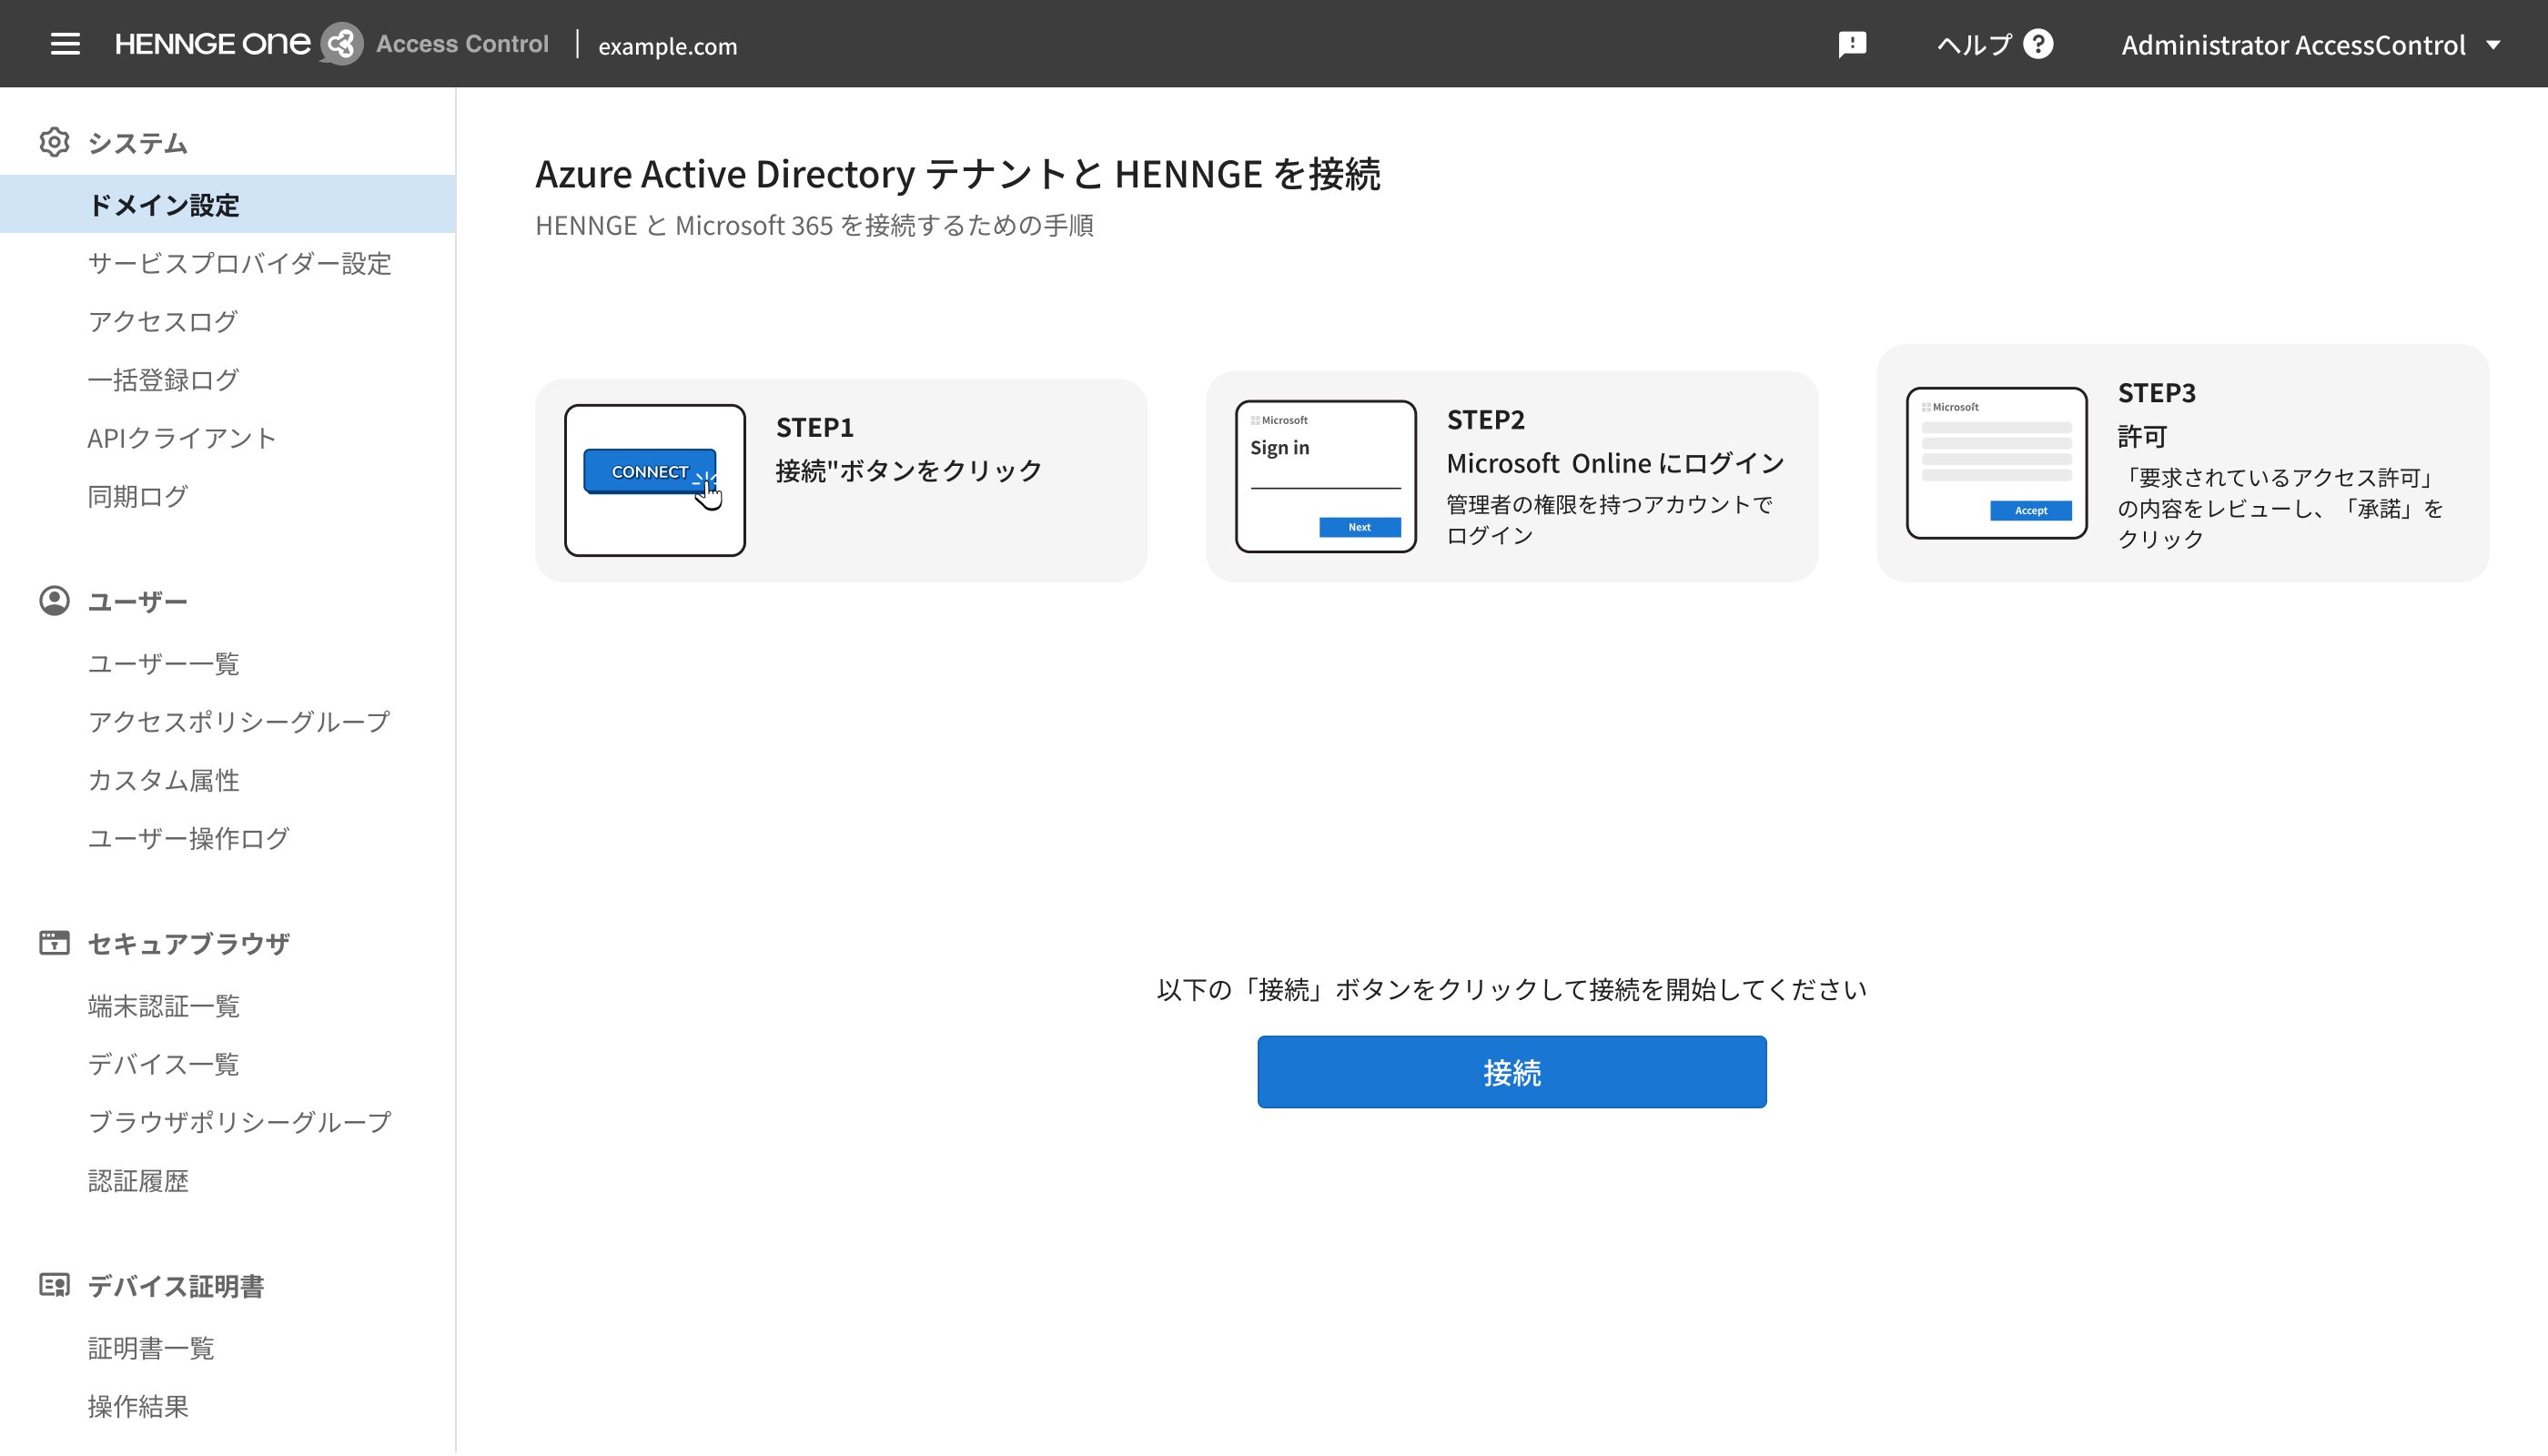This screenshot has width=2548, height=1456.
Task: Go to アクセスログ
Action: point(163,321)
